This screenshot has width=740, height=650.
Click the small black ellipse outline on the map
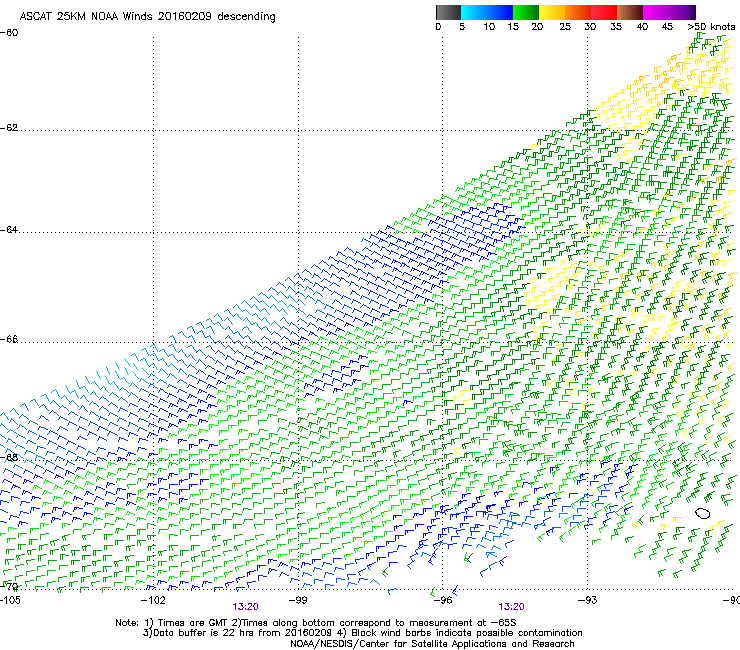coord(703,513)
